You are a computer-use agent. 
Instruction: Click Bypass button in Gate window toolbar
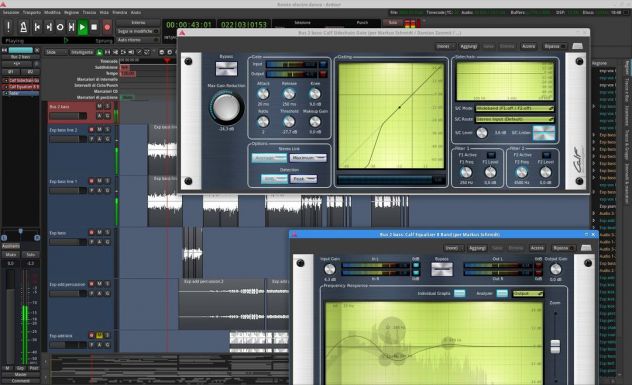[554, 46]
